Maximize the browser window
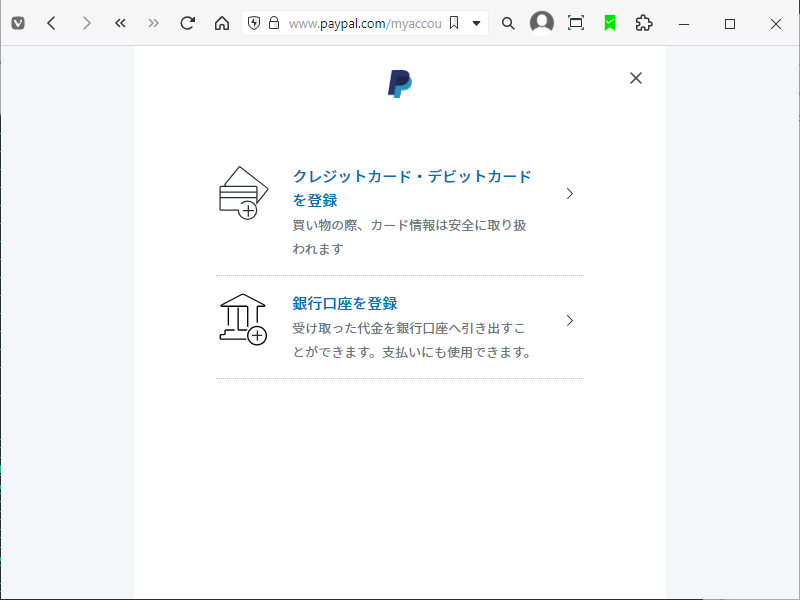The width and height of the screenshot is (800, 600). pyautogui.click(x=730, y=24)
